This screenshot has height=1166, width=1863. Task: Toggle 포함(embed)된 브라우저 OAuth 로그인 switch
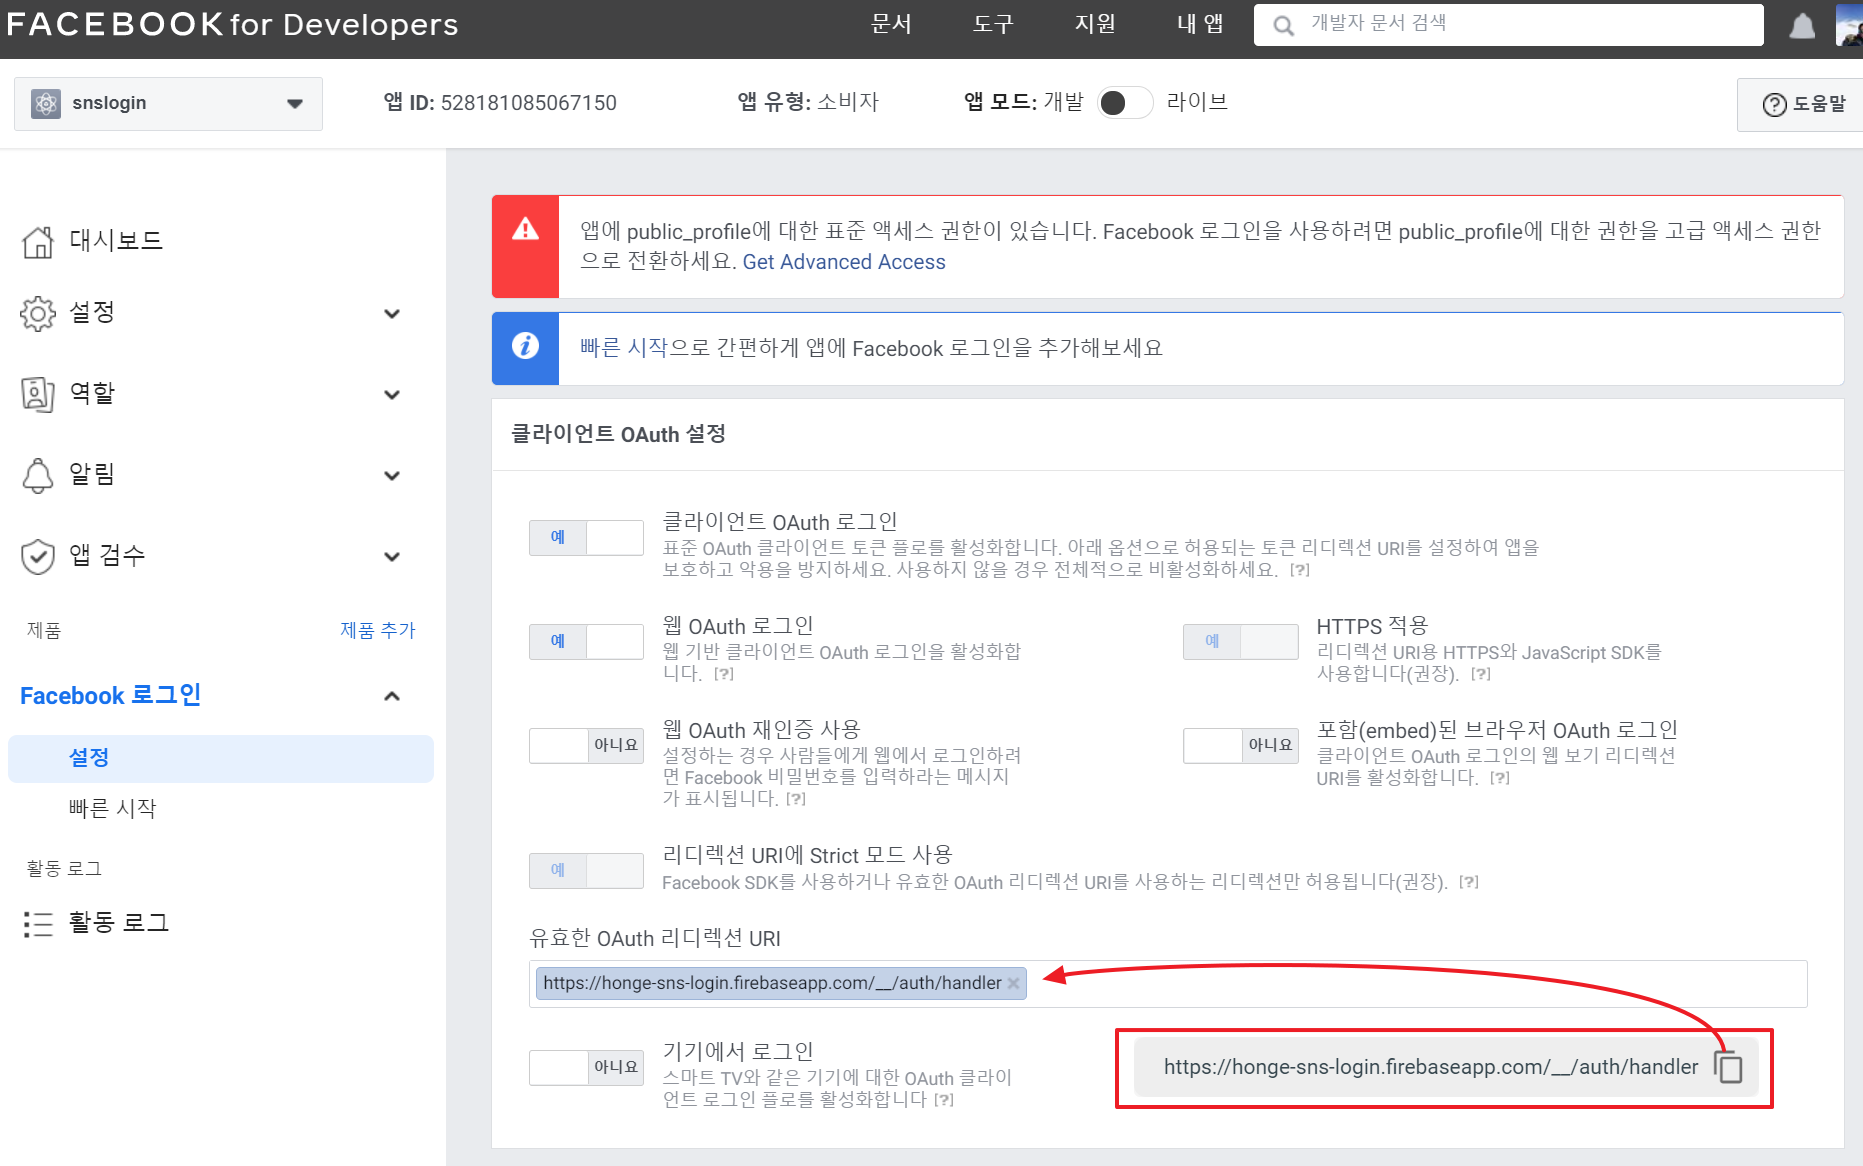(x=1240, y=746)
